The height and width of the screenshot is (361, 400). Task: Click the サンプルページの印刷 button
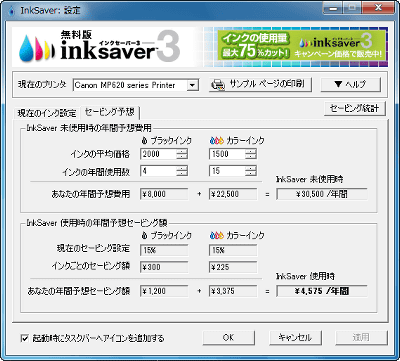pos(261,85)
